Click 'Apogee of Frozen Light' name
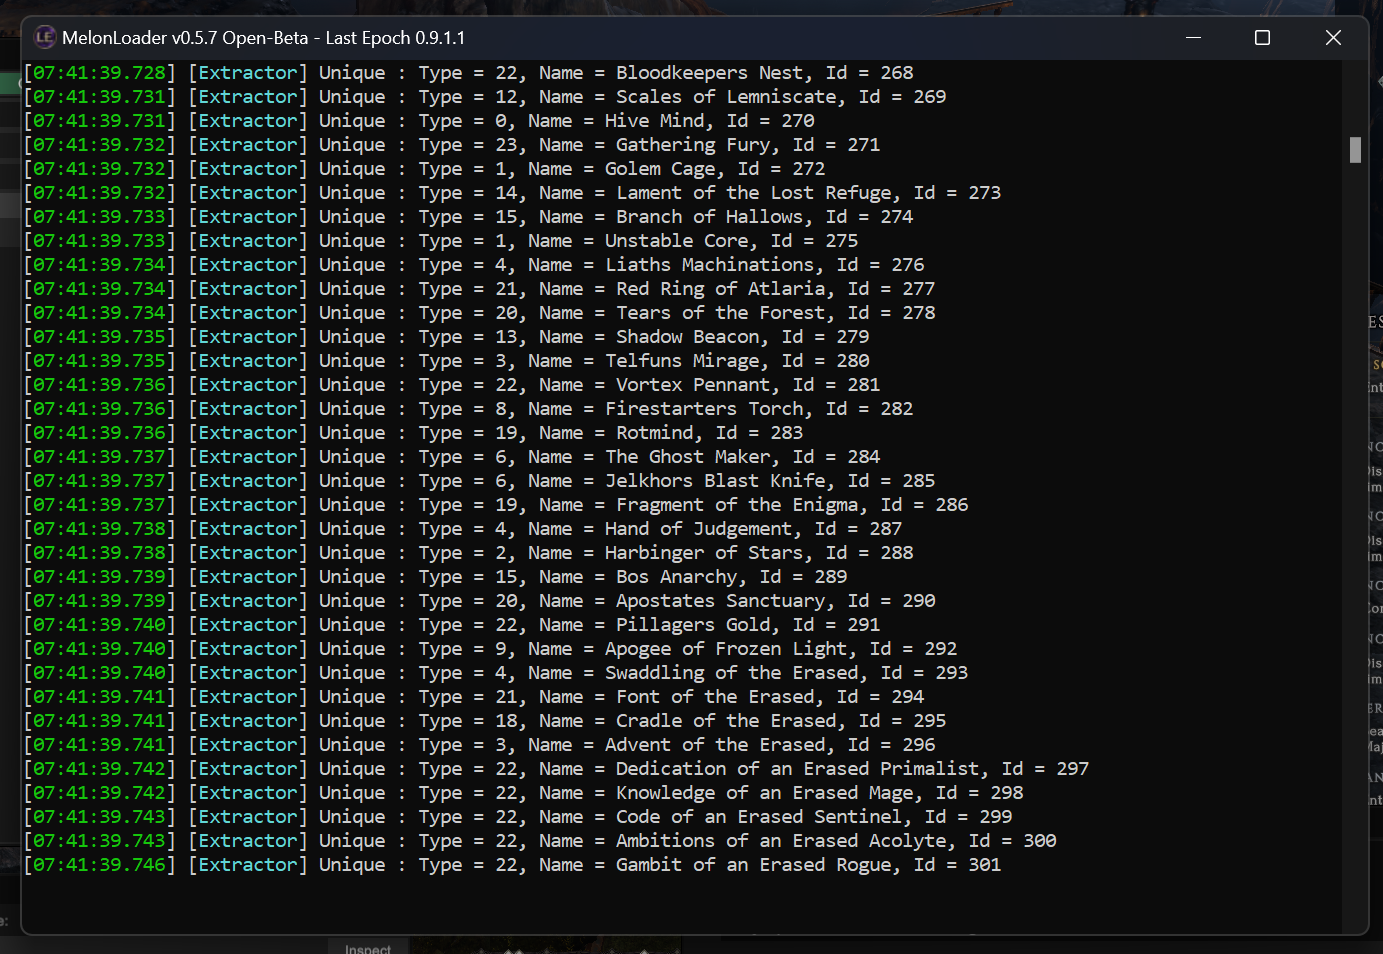The height and width of the screenshot is (954, 1383). [x=726, y=649]
